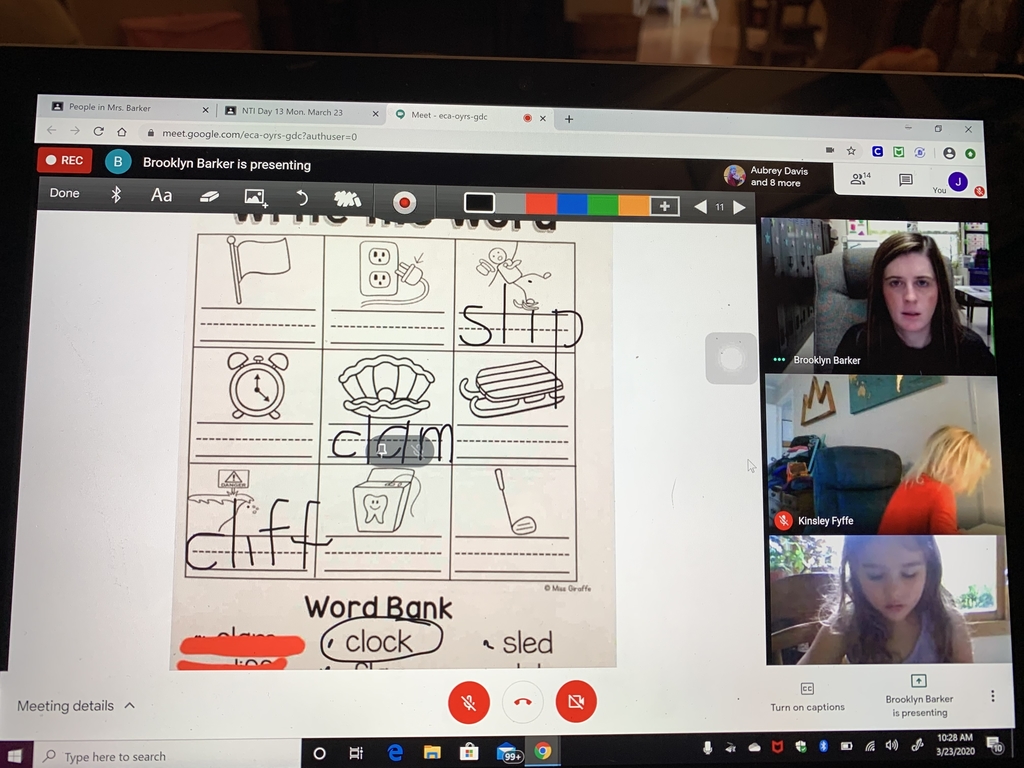The image size is (1024, 768).
Task: Open the participants list icon
Action: pyautogui.click(x=859, y=179)
